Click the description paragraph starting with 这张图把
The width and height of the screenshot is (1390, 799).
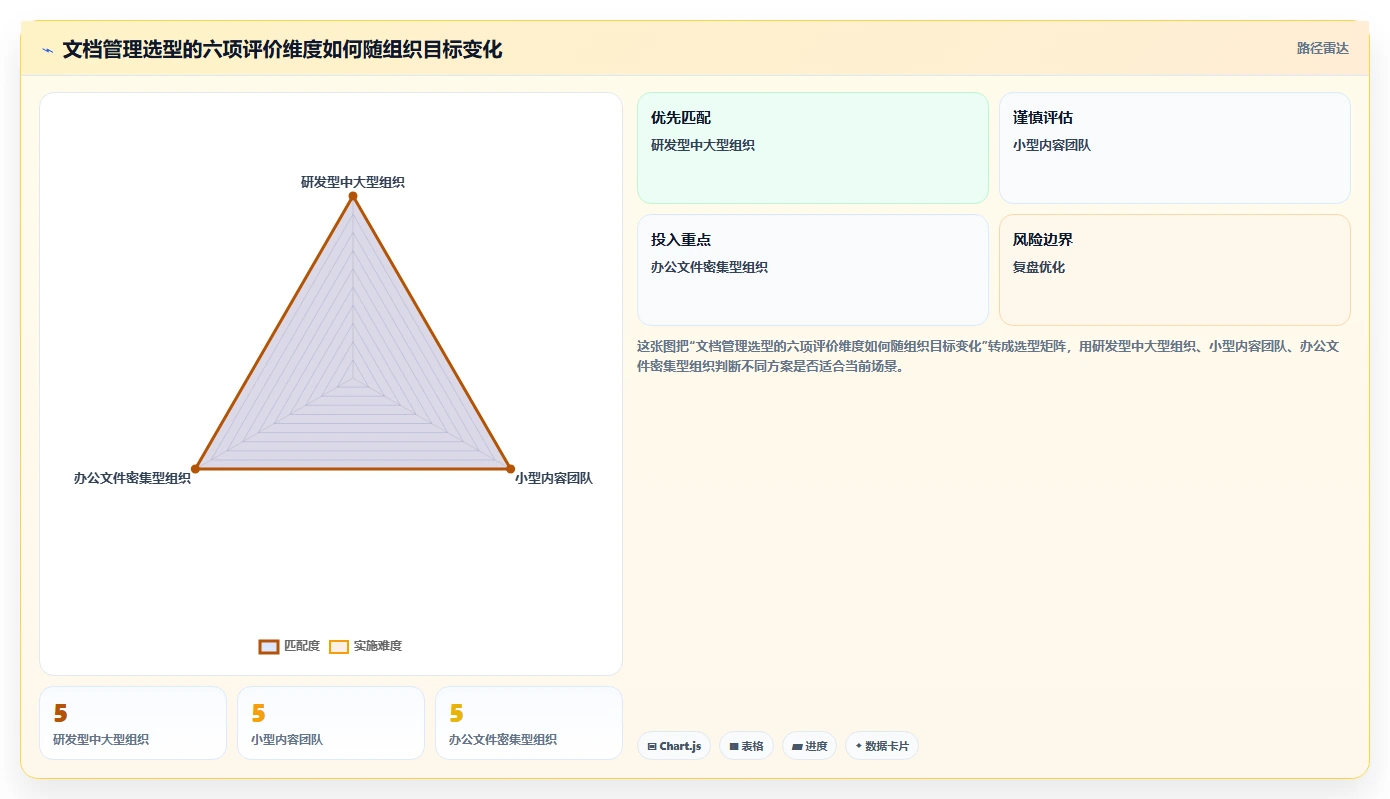click(x=988, y=356)
